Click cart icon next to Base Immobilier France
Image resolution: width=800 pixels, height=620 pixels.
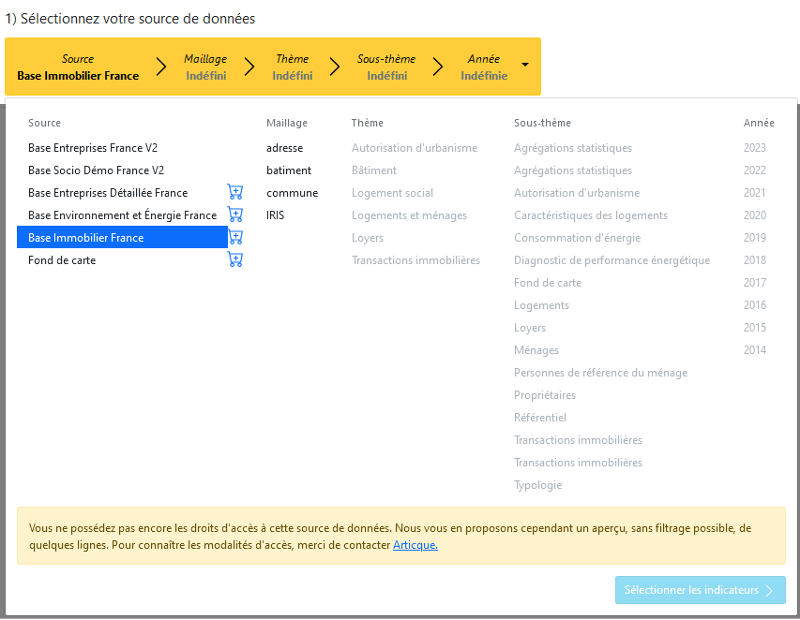(x=235, y=237)
